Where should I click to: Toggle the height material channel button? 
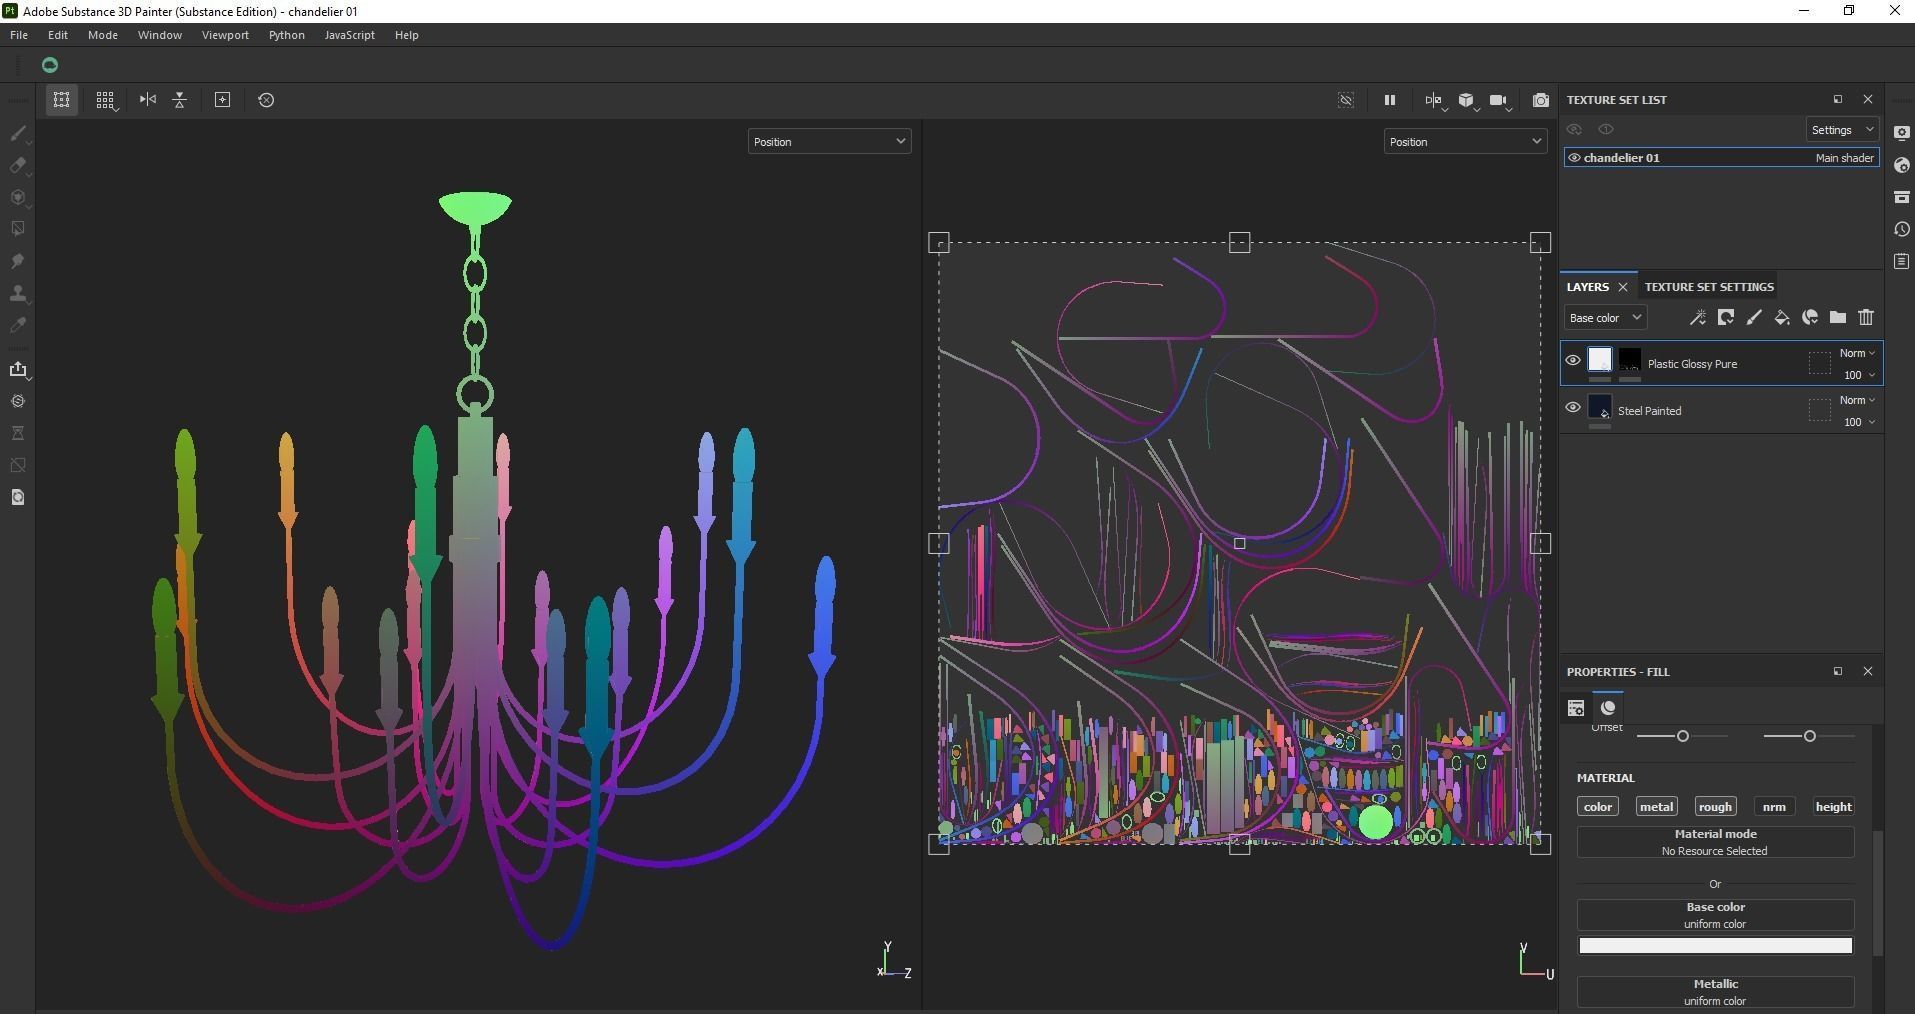pos(1833,807)
